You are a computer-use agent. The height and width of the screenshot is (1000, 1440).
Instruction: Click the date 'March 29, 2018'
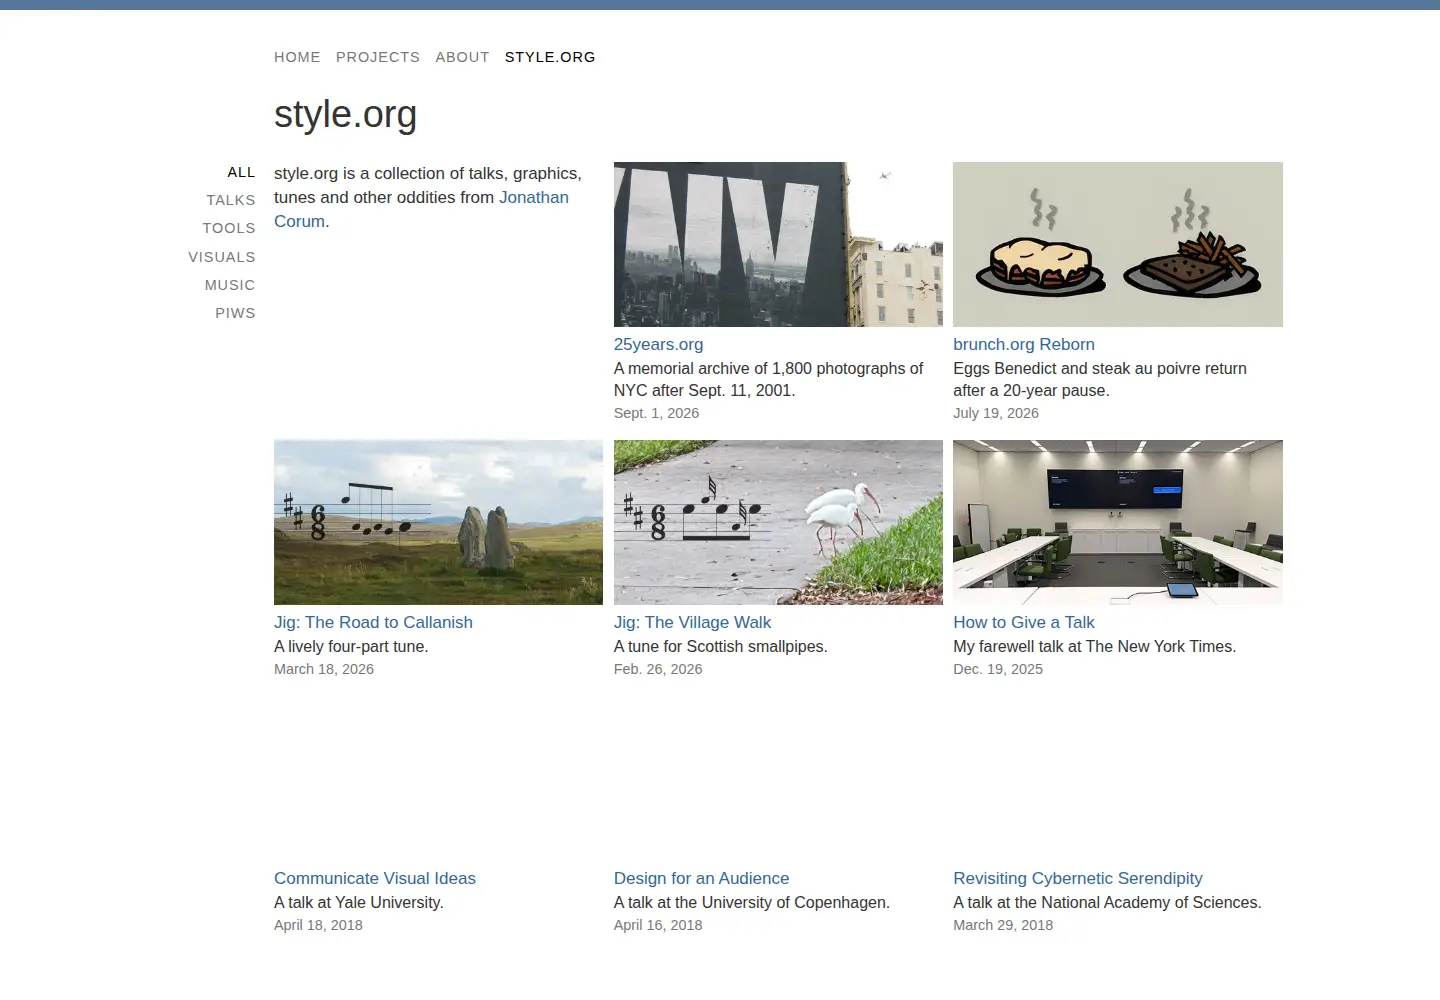[x=1003, y=925]
